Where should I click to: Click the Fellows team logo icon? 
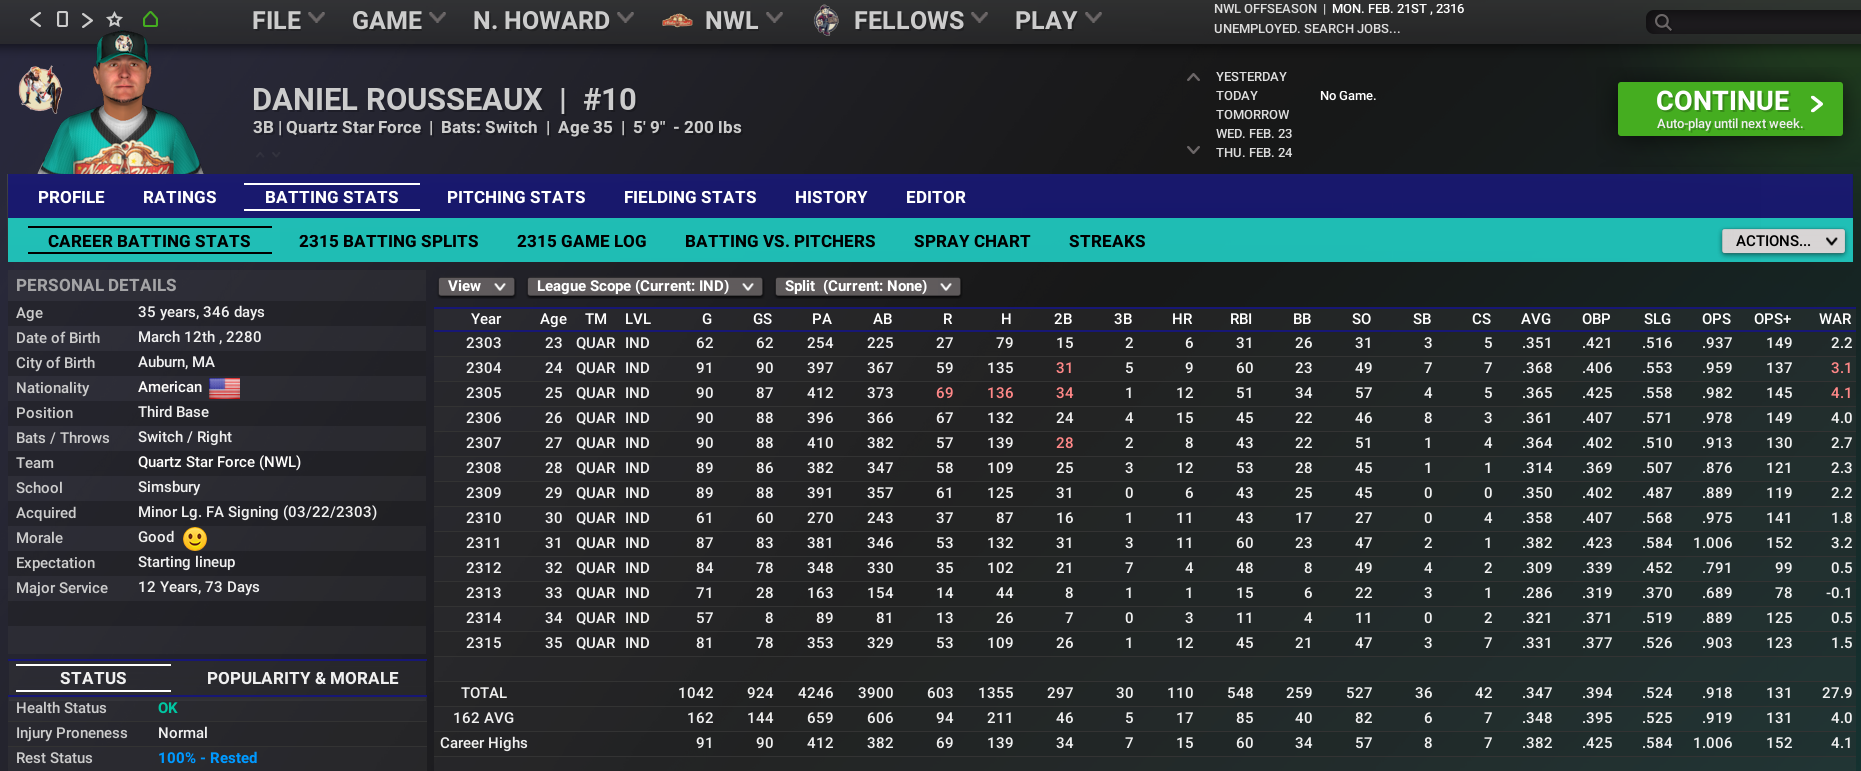pos(826,20)
